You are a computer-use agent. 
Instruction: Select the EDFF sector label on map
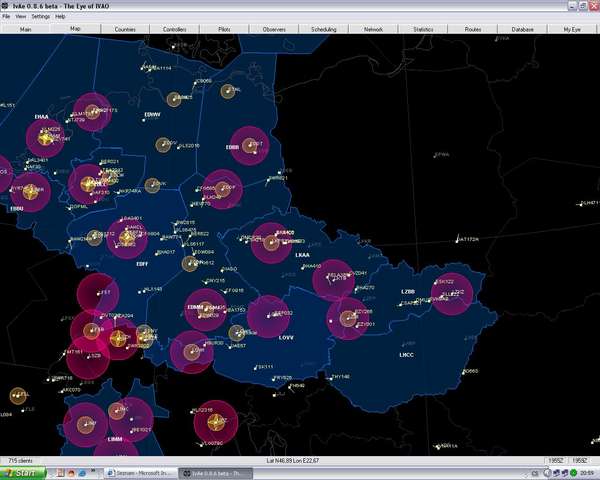click(x=142, y=264)
